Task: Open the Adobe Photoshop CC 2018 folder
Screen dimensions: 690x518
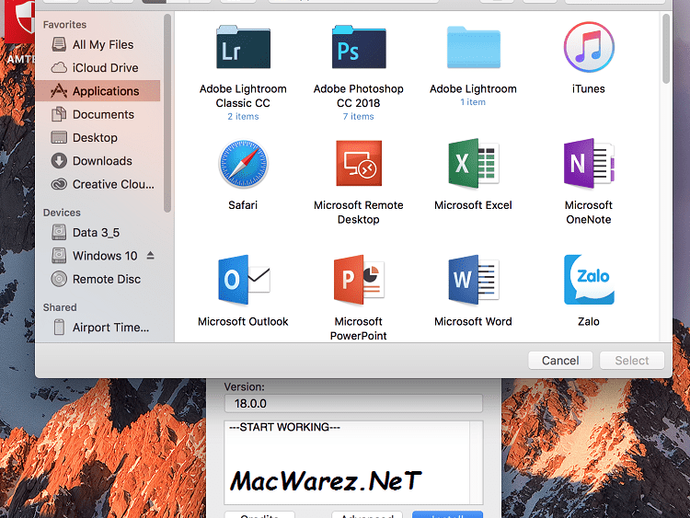Action: click(x=359, y=47)
